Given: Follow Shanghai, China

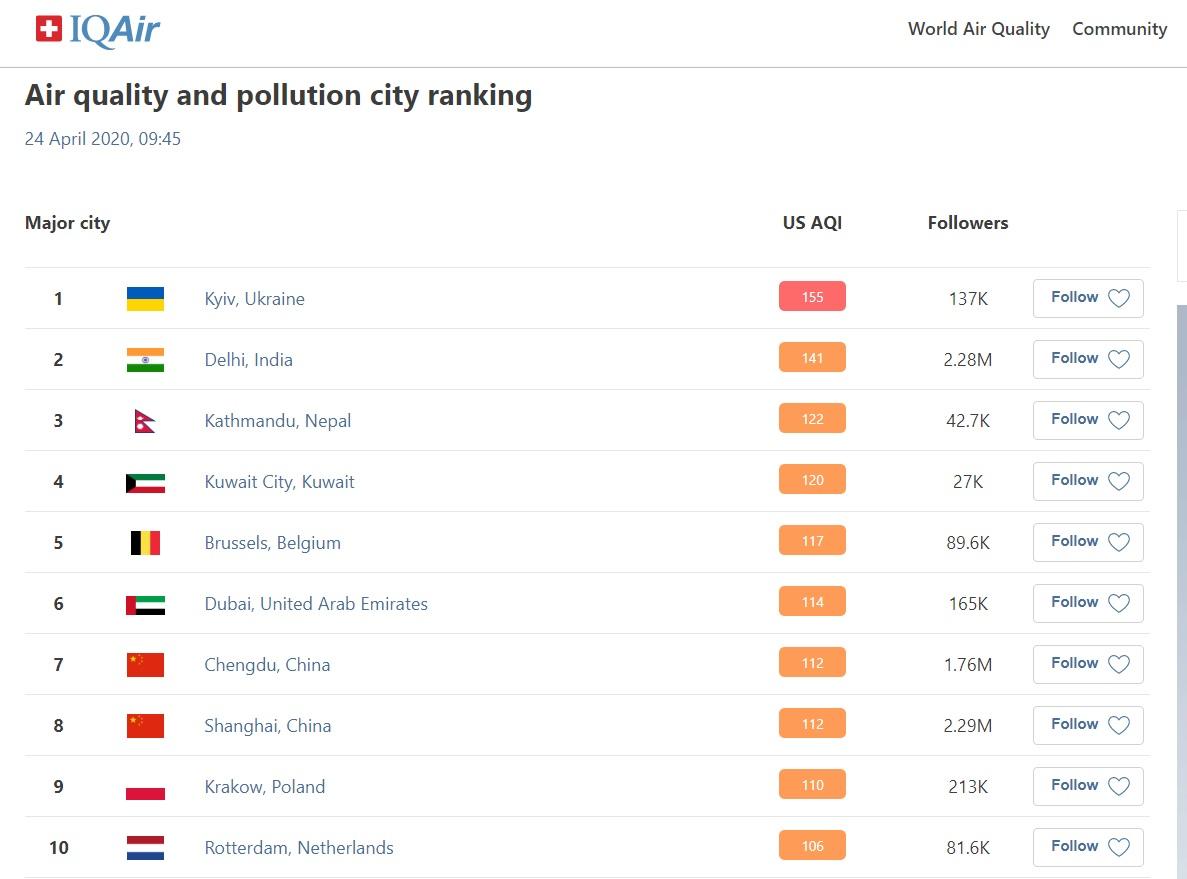Looking at the screenshot, I should click(1088, 725).
